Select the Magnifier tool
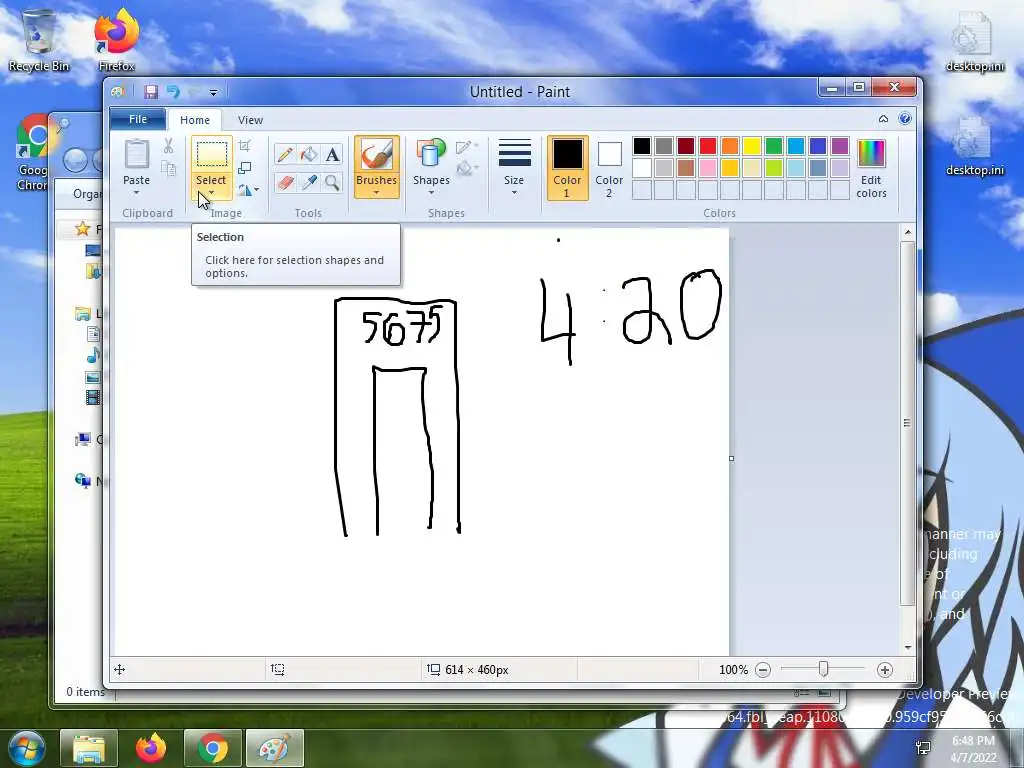 click(x=332, y=182)
